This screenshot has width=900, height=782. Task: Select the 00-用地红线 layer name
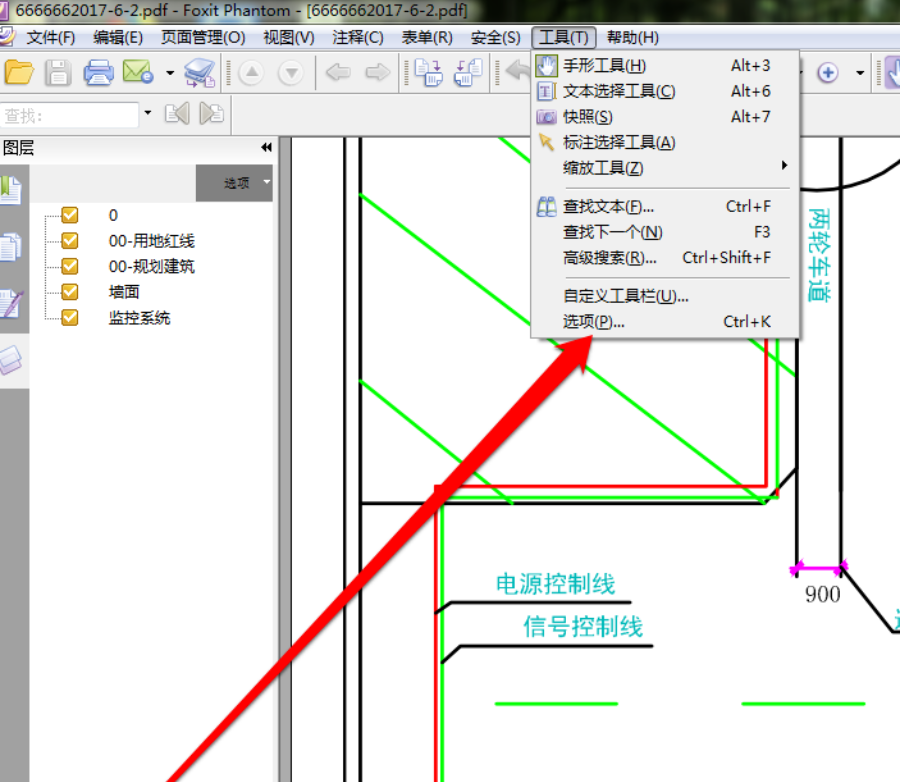pyautogui.click(x=152, y=241)
